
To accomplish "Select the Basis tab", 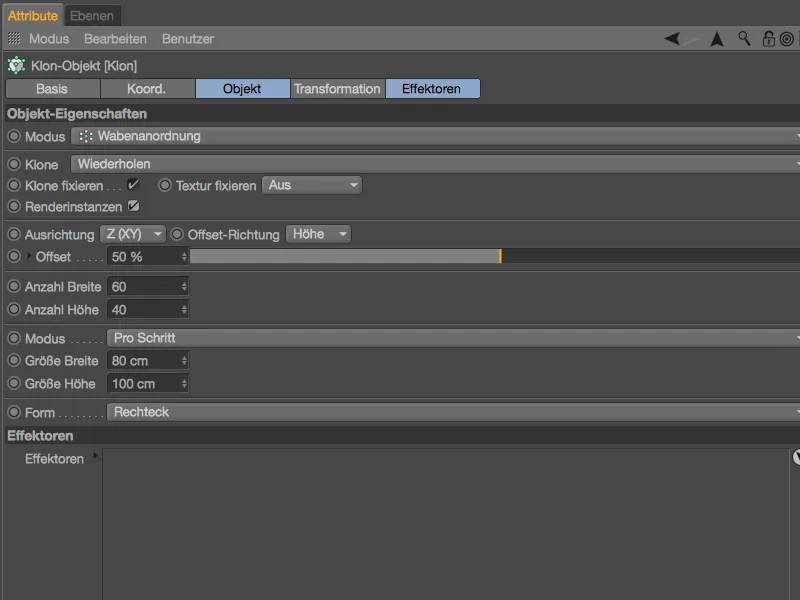I will [53, 89].
